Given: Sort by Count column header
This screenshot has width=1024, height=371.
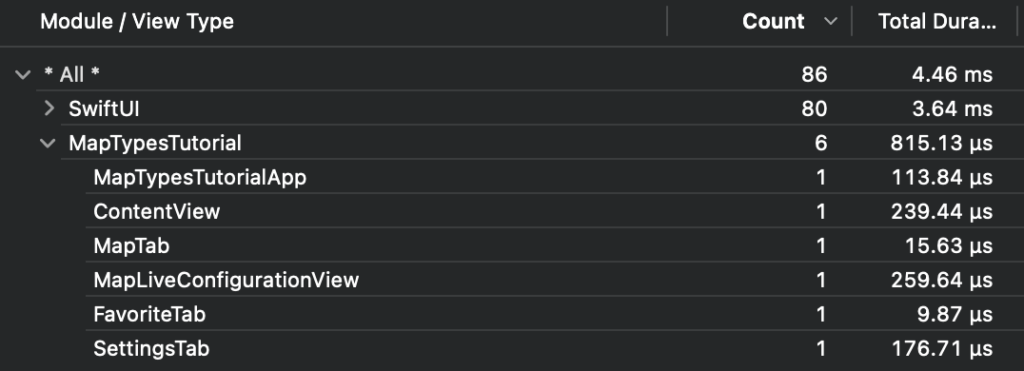Looking at the screenshot, I should pos(773,22).
